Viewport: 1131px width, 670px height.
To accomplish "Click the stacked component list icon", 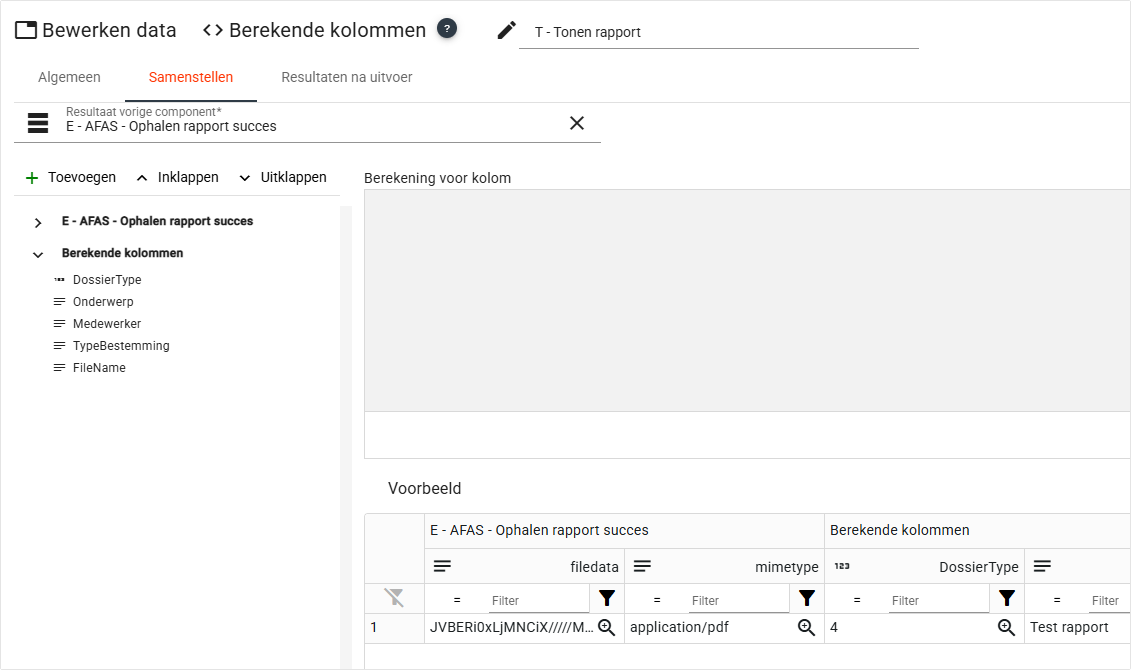I will 38,123.
